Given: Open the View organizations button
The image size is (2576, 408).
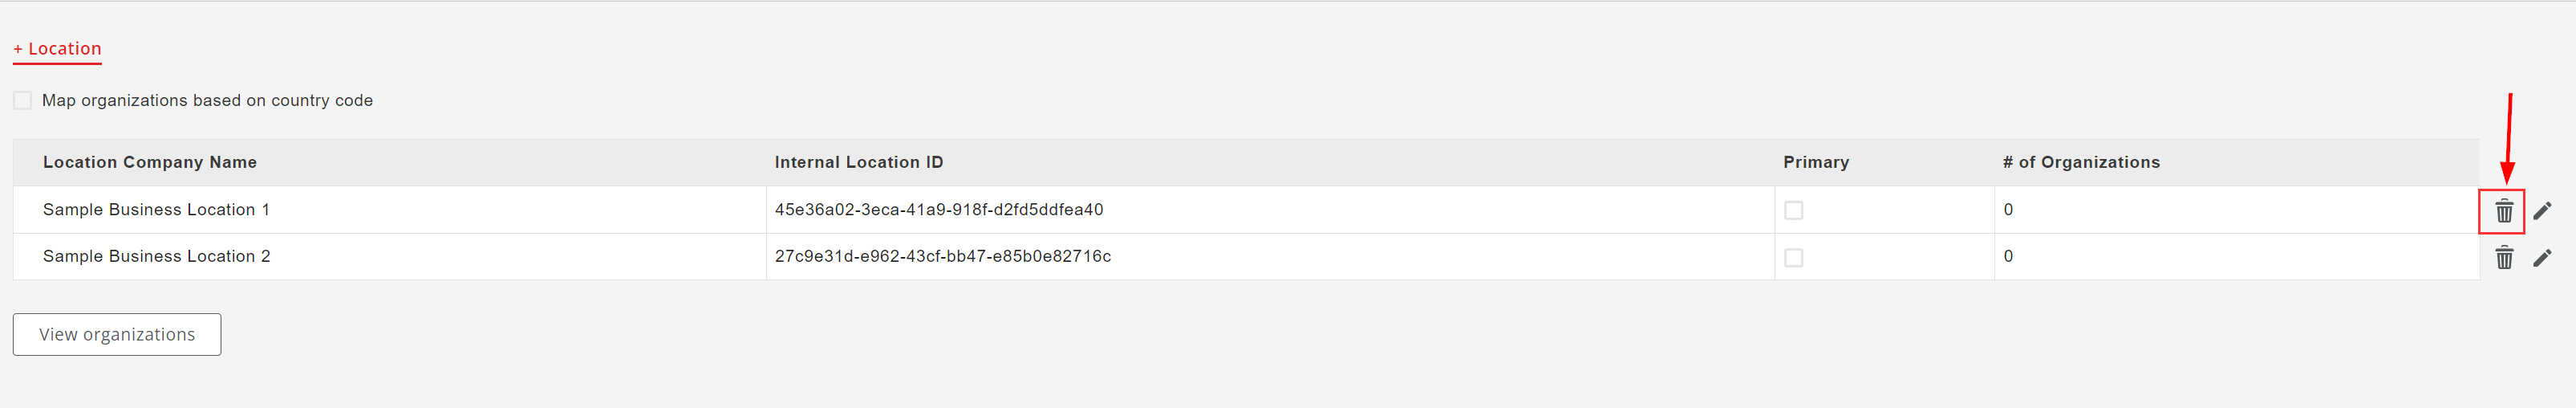Looking at the screenshot, I should click(x=117, y=334).
